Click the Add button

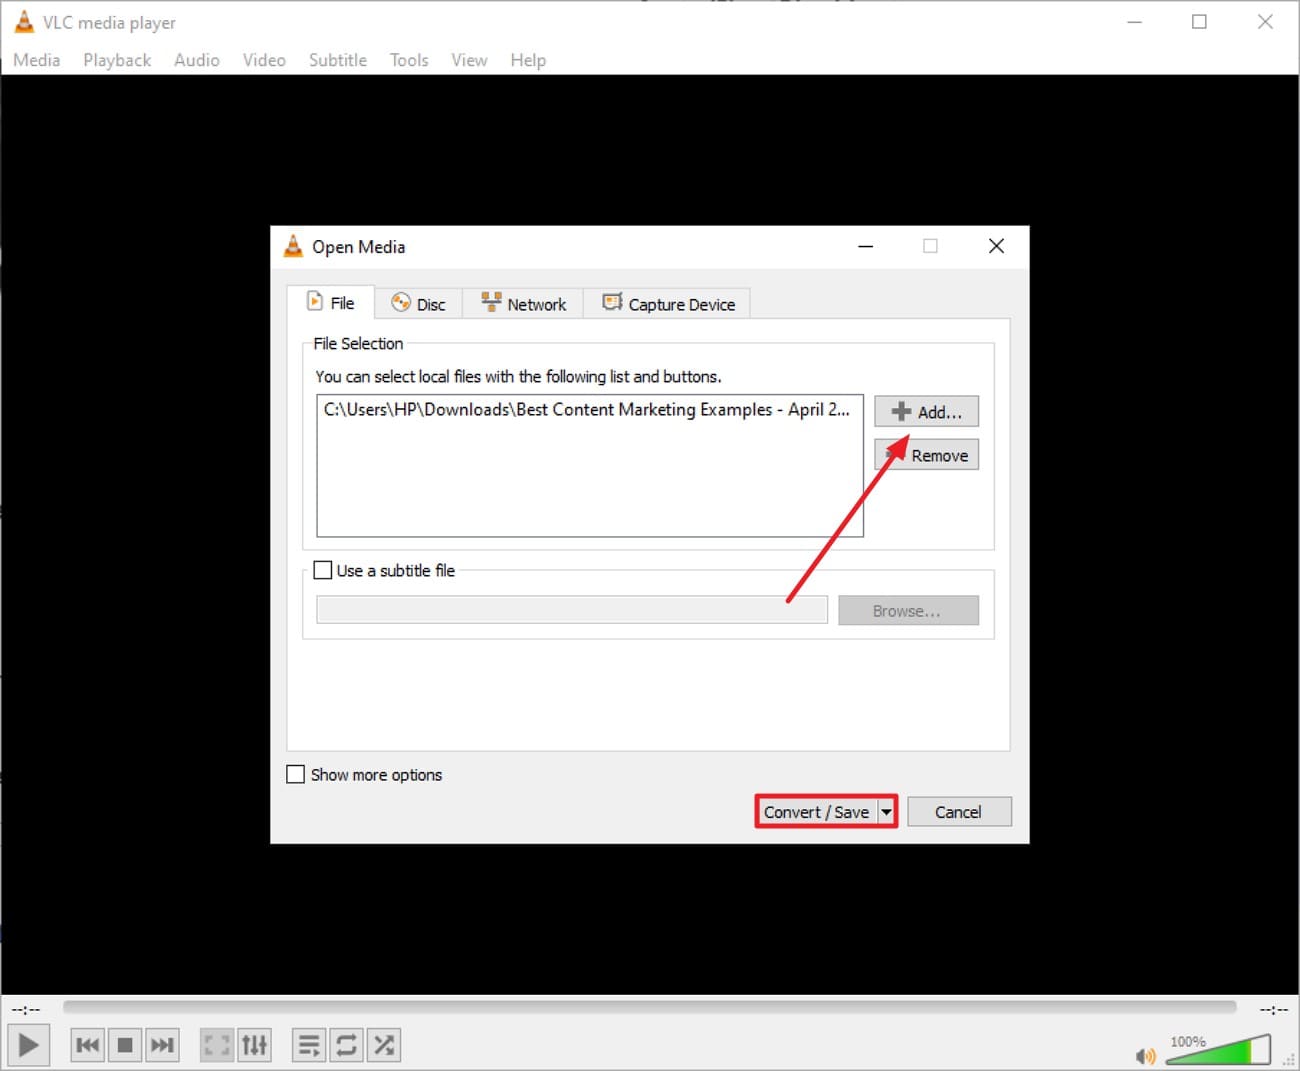coord(926,411)
